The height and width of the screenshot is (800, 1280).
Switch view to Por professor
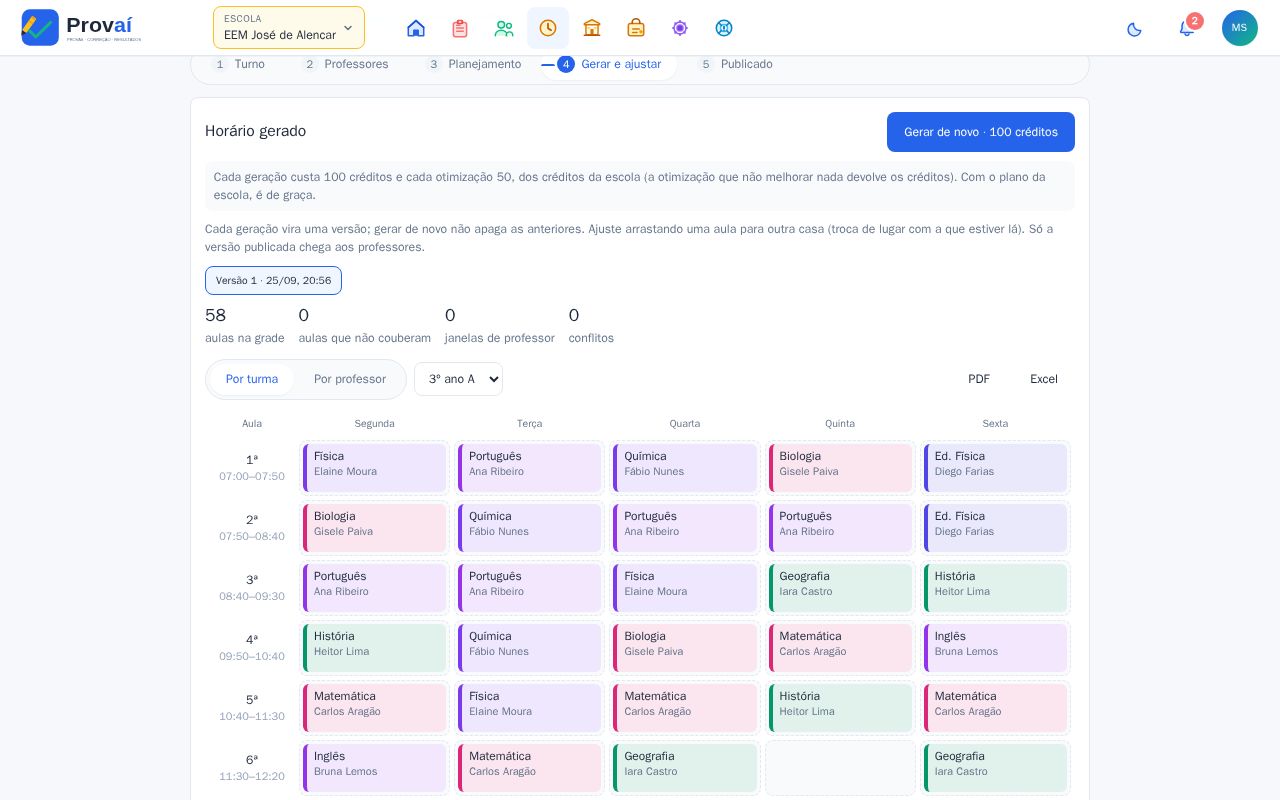[350, 379]
